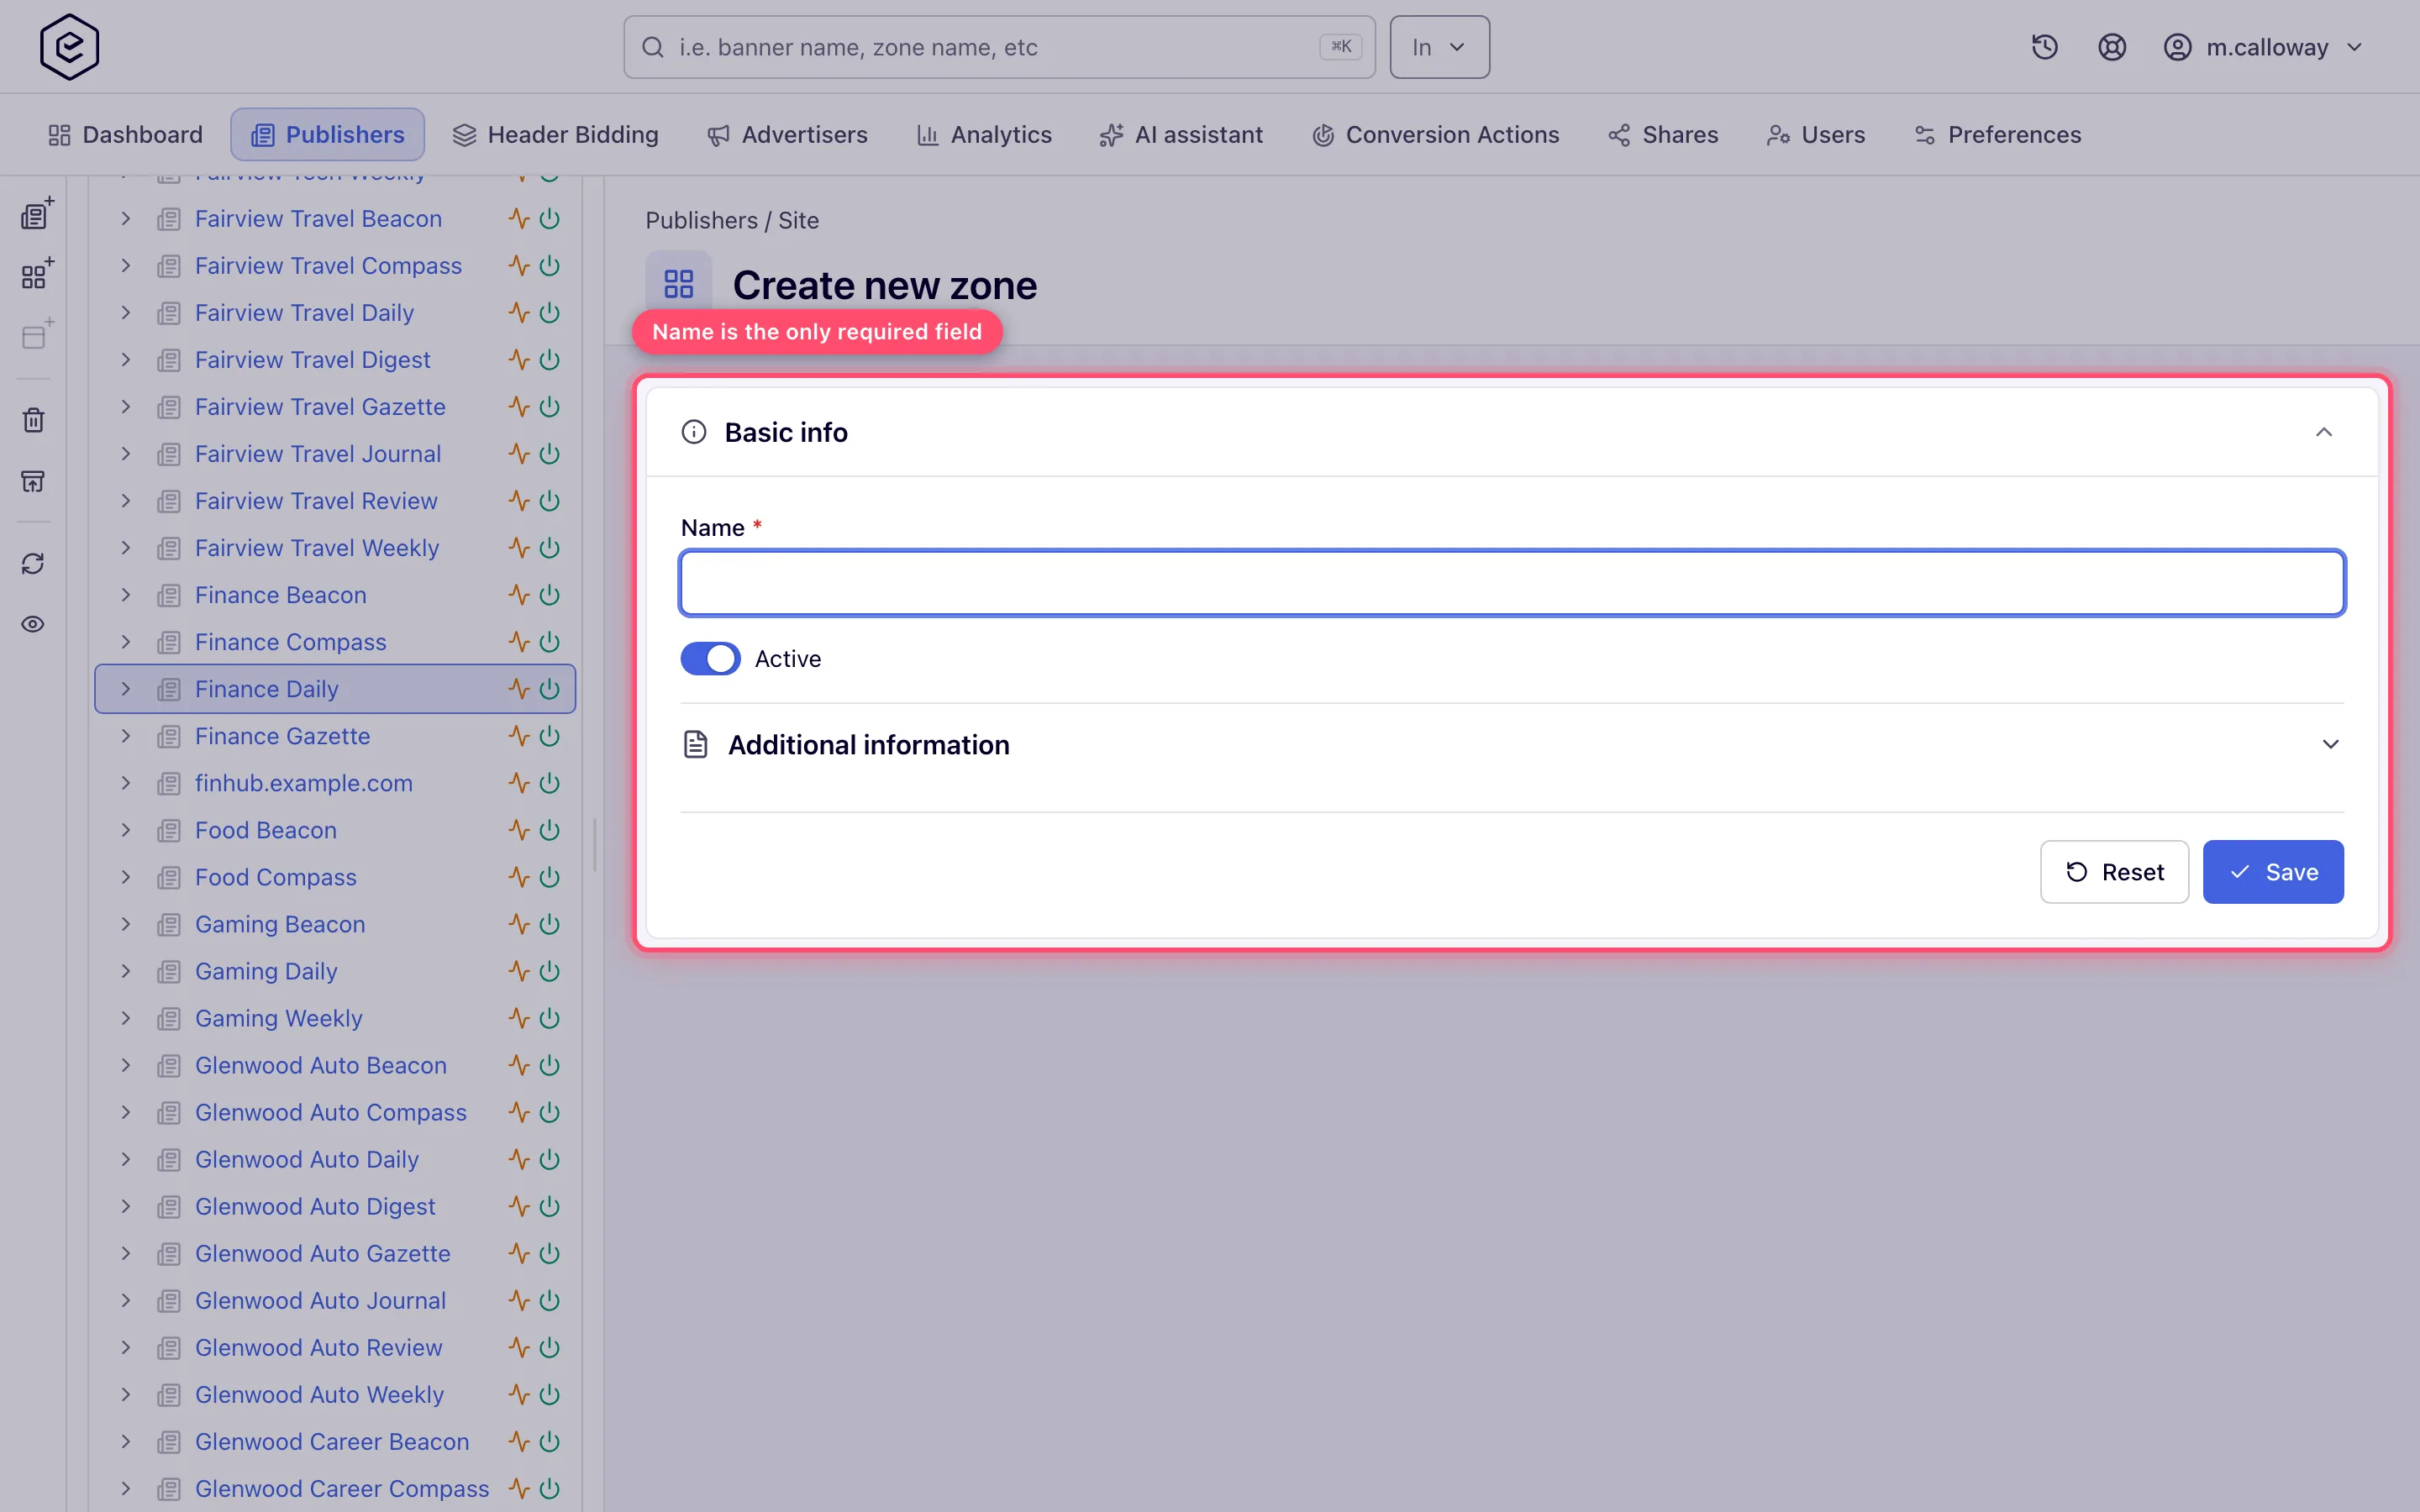
Task: Collapse the Basic info section chevron
Action: click(x=2323, y=432)
